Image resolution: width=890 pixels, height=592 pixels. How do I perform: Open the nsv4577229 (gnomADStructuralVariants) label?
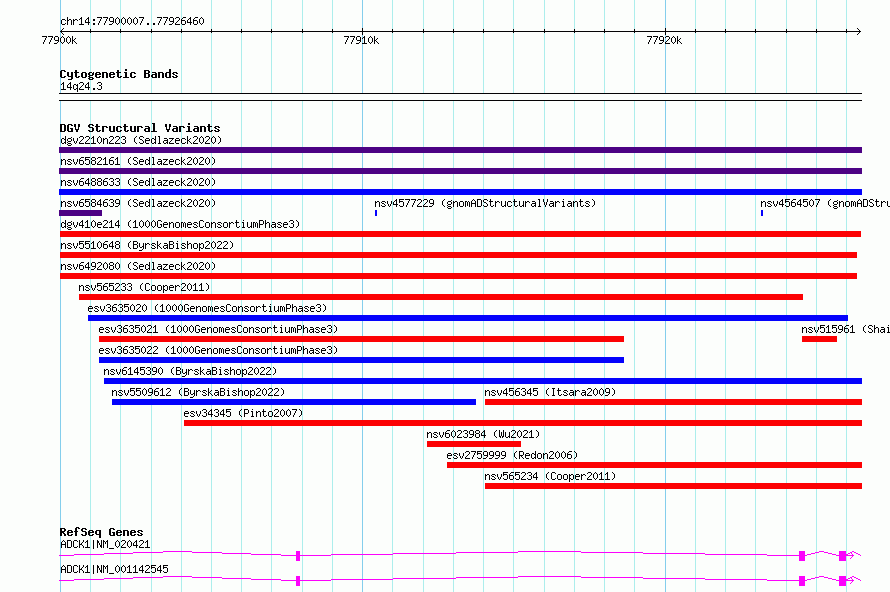click(485, 203)
